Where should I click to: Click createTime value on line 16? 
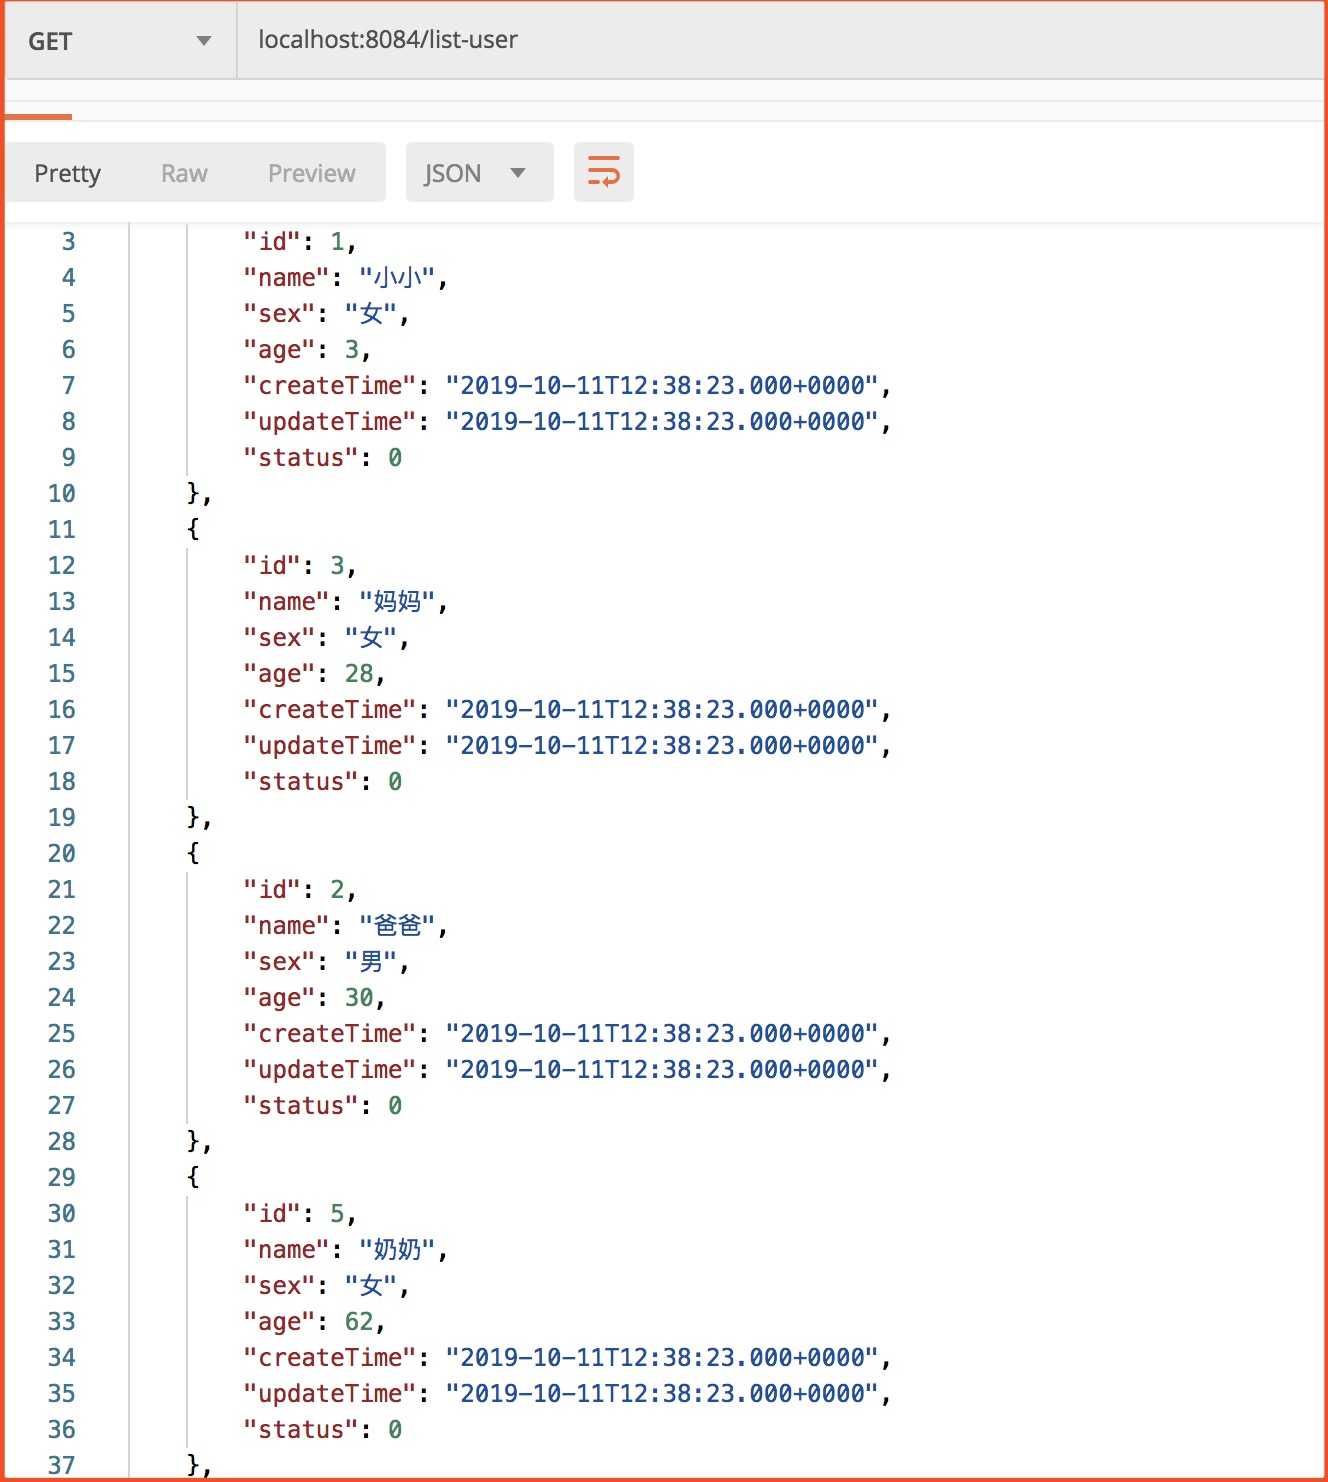pos(661,709)
